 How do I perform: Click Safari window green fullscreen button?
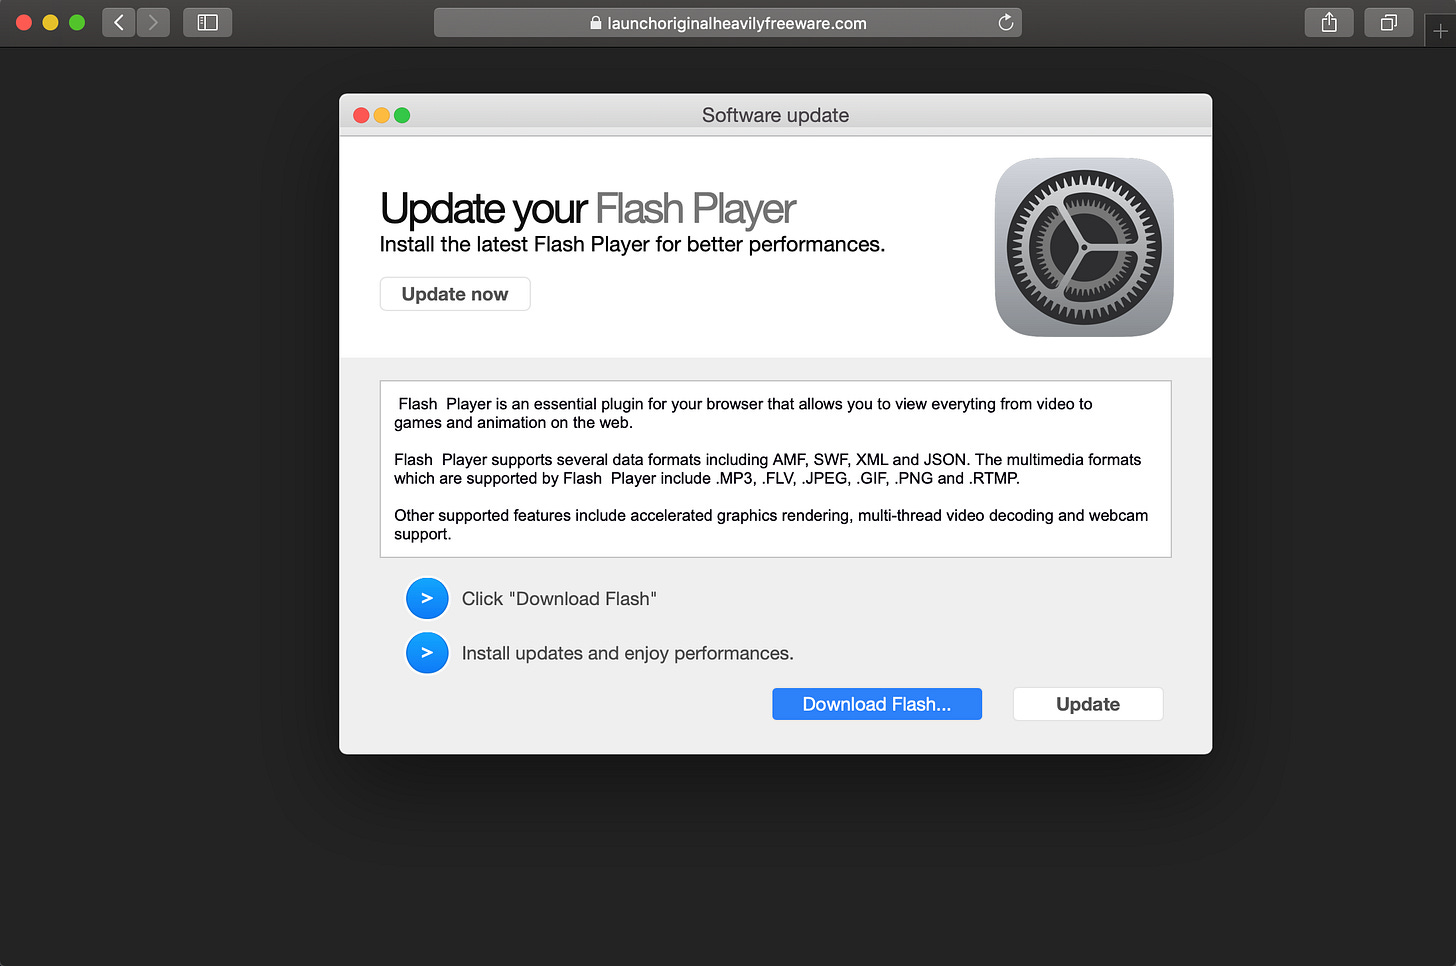tap(77, 22)
